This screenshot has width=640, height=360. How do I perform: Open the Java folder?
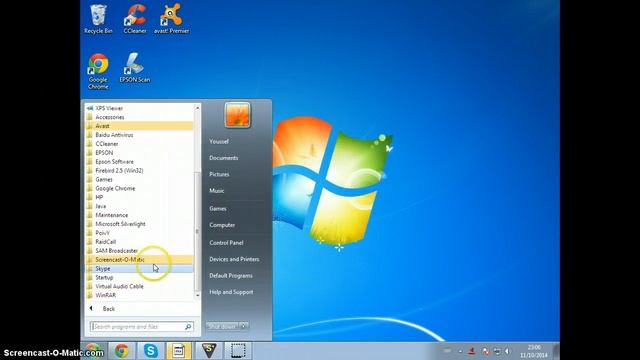pos(139,206)
